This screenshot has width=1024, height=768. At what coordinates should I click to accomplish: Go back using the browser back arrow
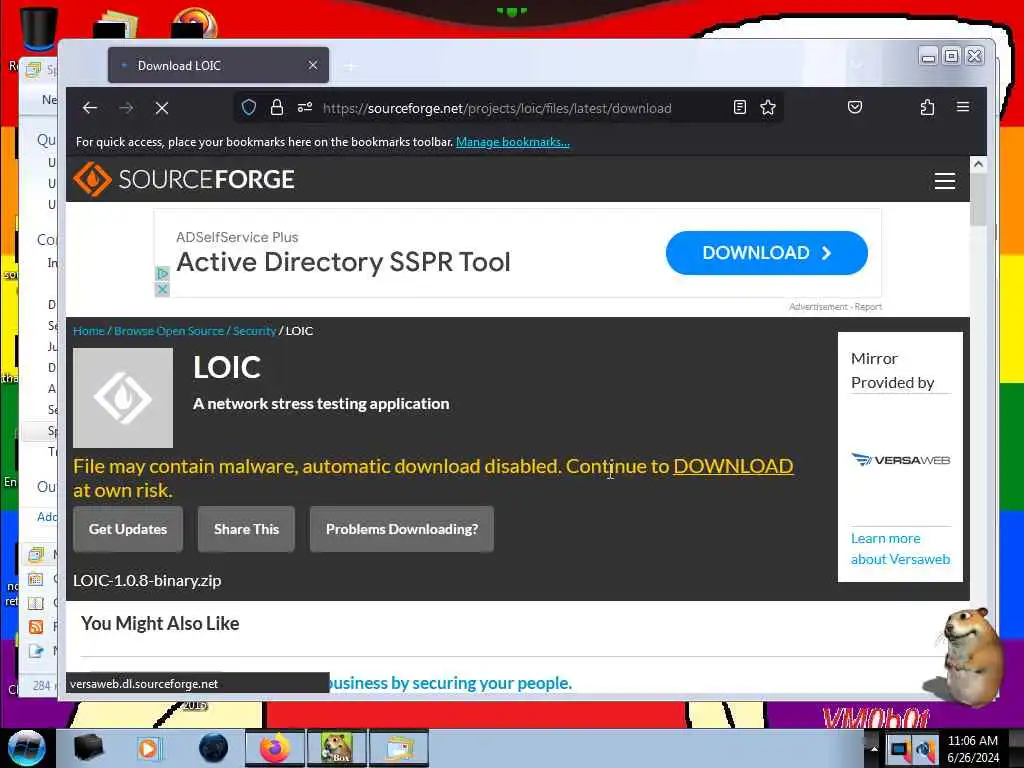(89, 108)
